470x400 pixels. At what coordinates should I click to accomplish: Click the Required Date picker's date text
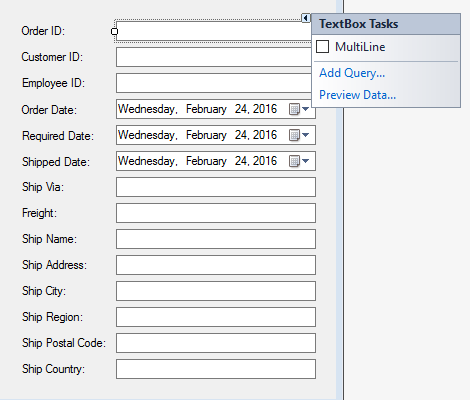(198, 135)
